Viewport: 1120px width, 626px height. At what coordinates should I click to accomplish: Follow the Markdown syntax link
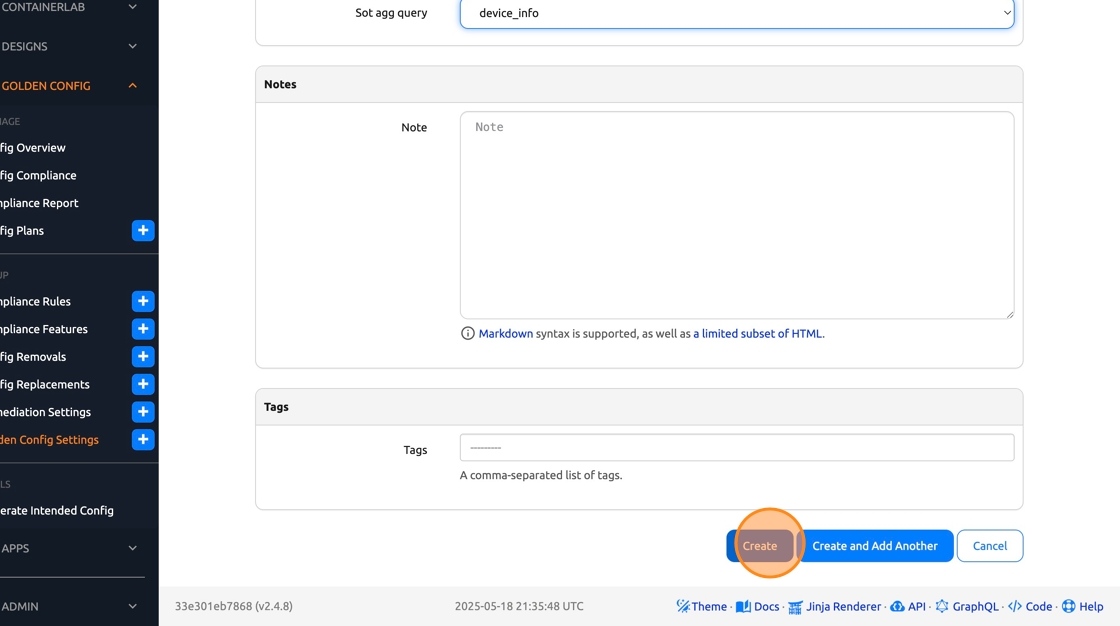point(505,334)
